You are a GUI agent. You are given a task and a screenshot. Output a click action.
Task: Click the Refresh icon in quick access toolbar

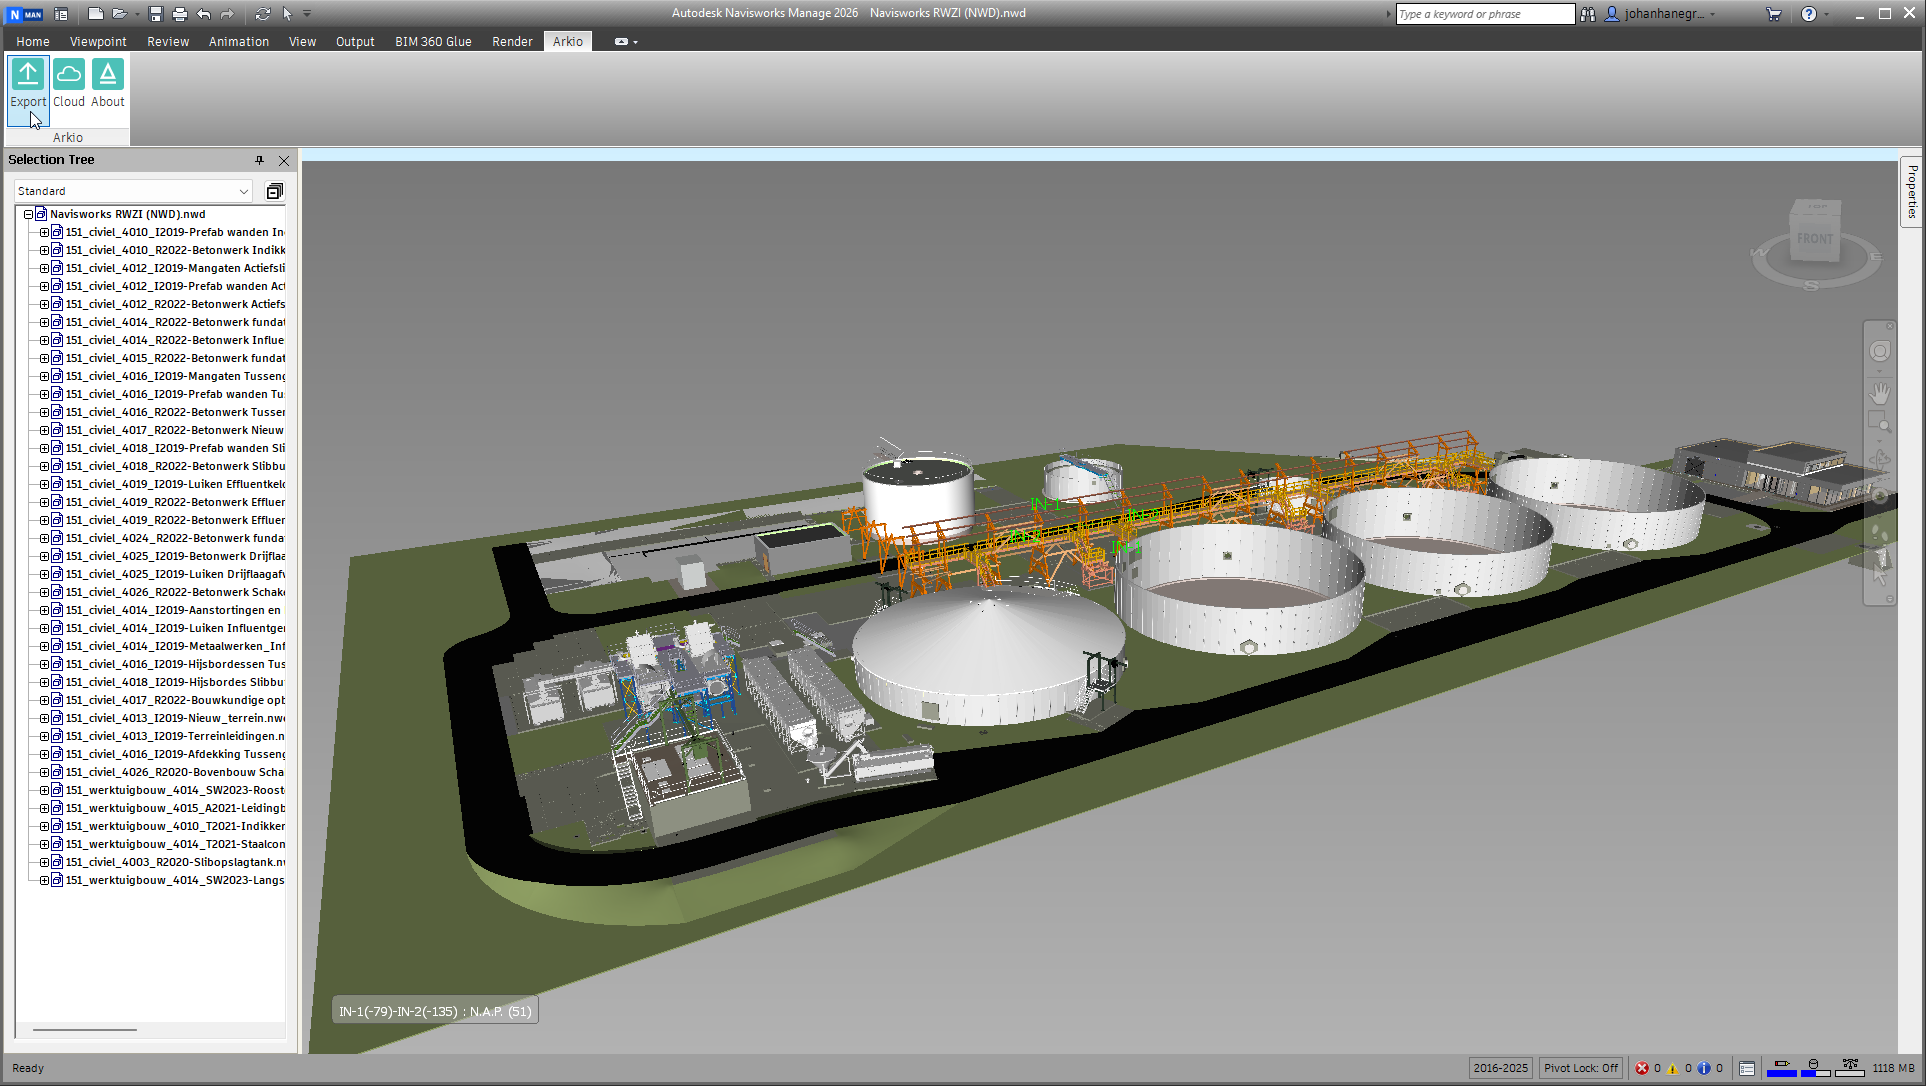click(x=263, y=14)
